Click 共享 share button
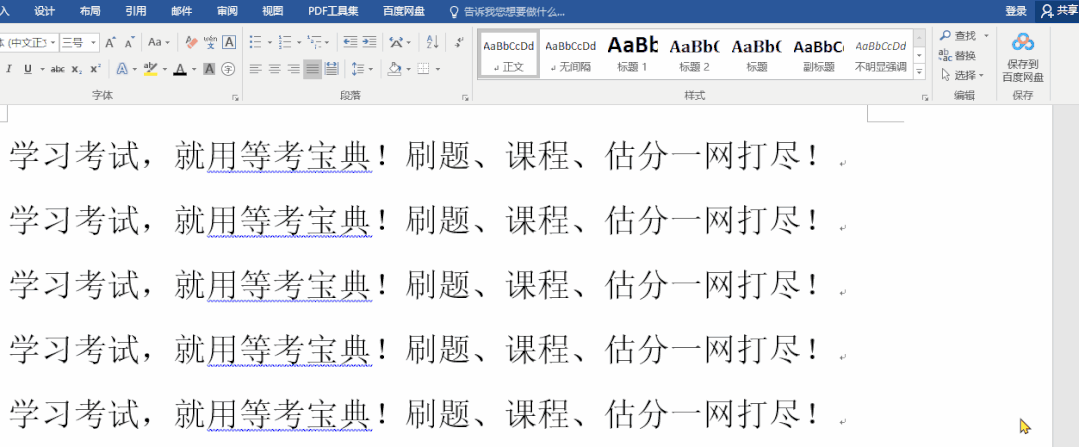This screenshot has width=1079, height=447. pyautogui.click(x=1058, y=11)
